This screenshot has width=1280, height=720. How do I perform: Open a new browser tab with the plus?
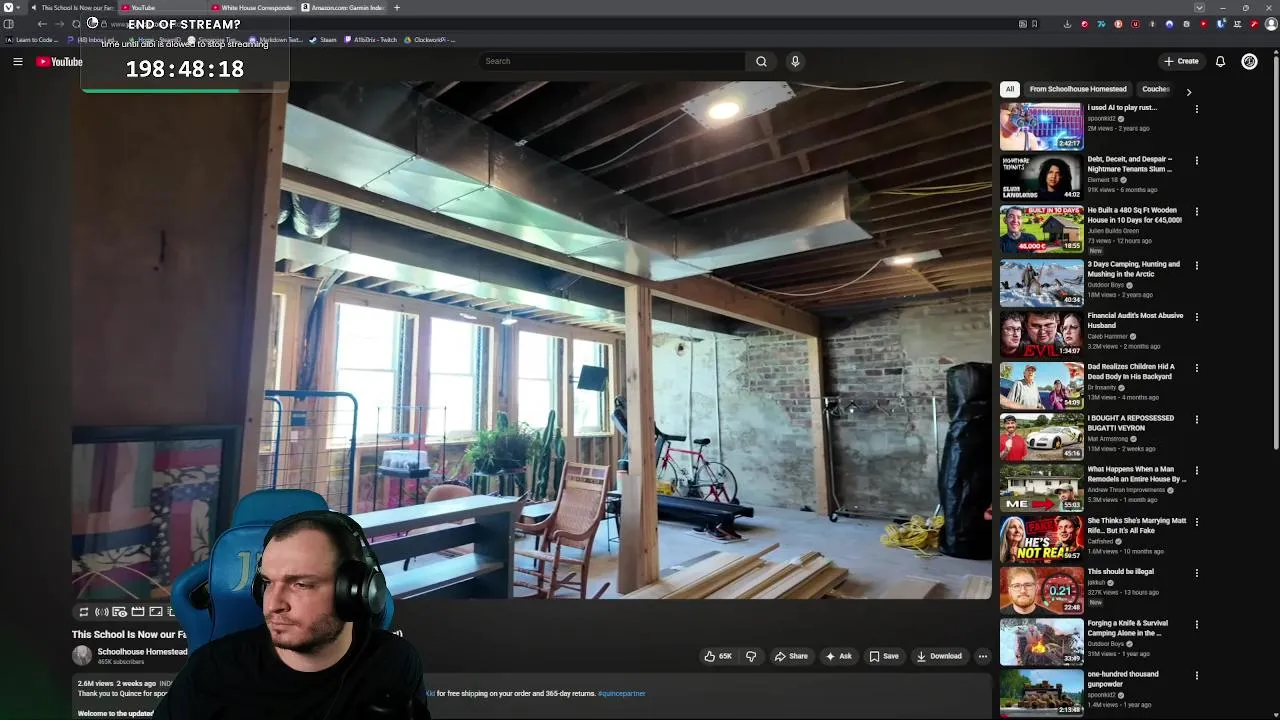[397, 7]
